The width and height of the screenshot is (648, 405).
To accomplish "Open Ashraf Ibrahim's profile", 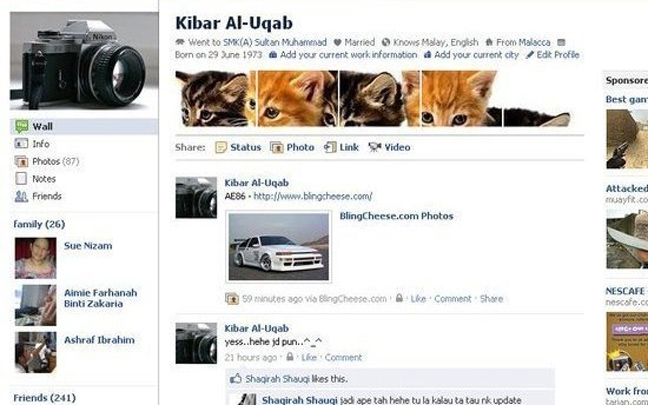I will [x=99, y=340].
